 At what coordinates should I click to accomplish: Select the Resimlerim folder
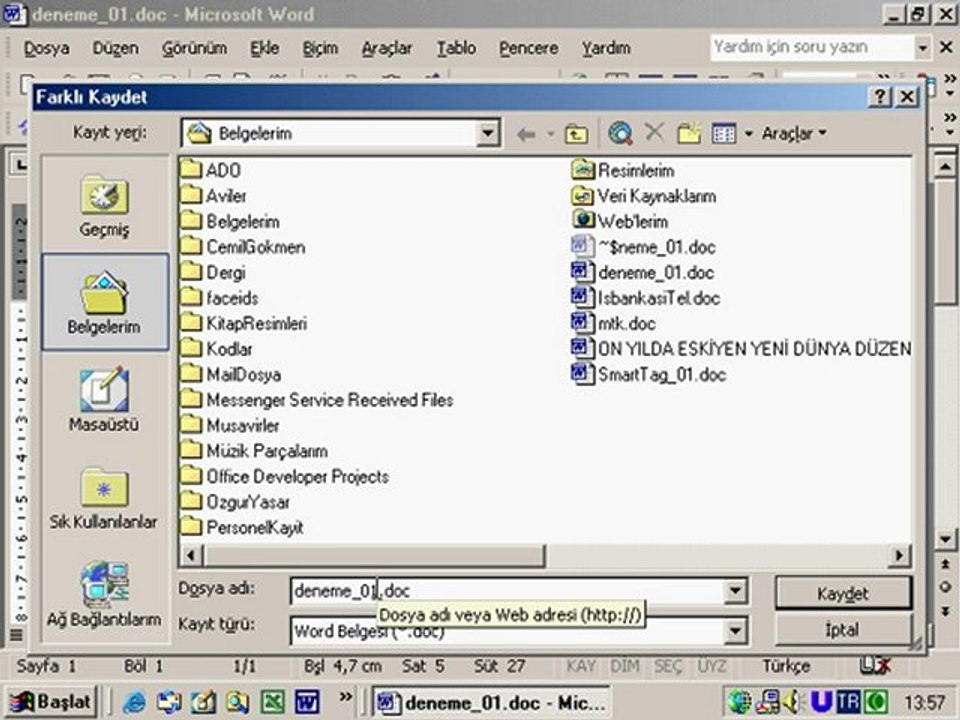coord(623,170)
